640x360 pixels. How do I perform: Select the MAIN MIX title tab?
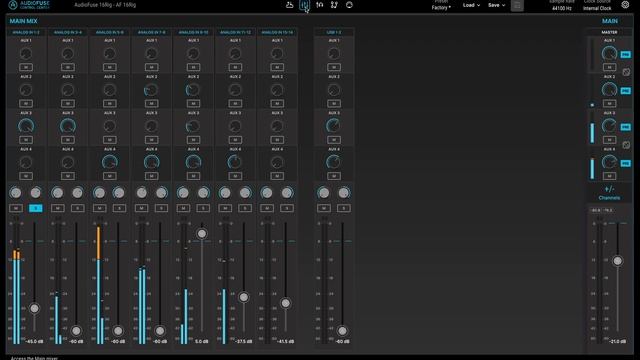tap(23, 21)
